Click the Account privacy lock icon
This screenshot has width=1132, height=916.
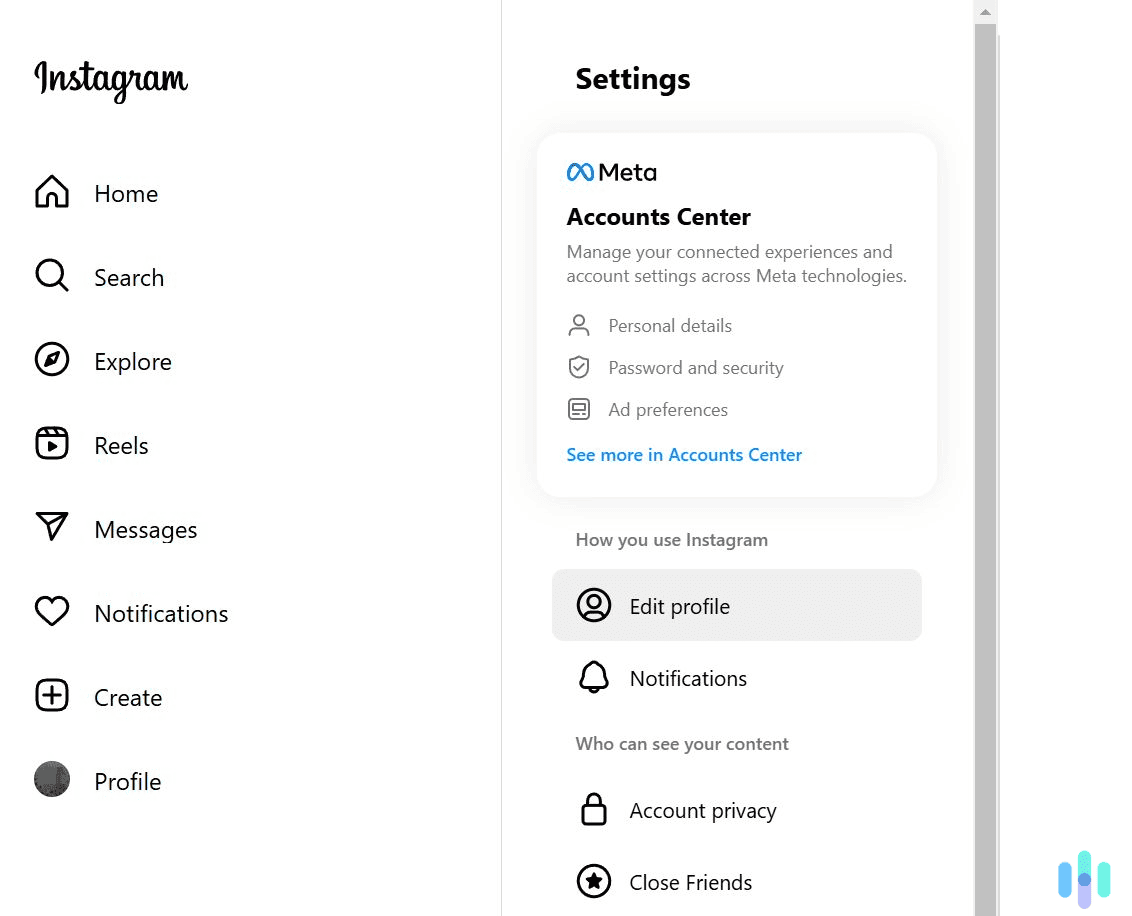pyautogui.click(x=595, y=810)
